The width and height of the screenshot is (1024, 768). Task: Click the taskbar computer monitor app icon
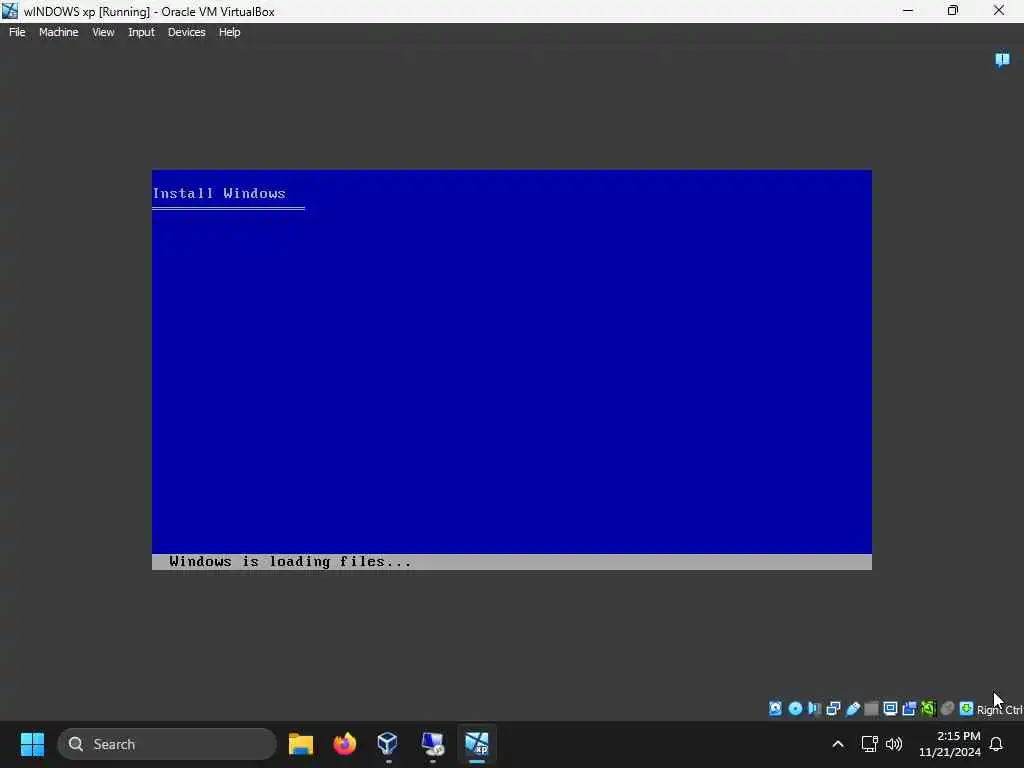pos(432,744)
